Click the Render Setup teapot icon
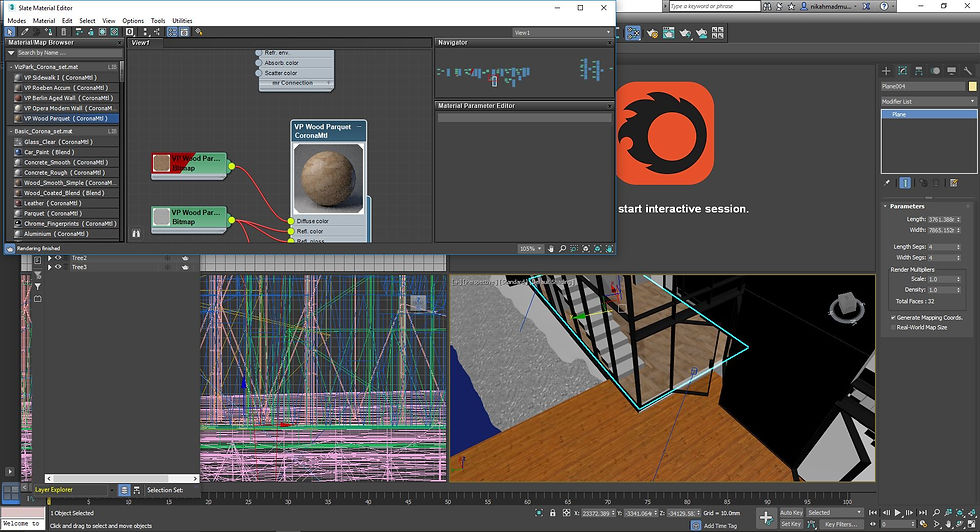The height and width of the screenshot is (532, 980). tap(652, 33)
